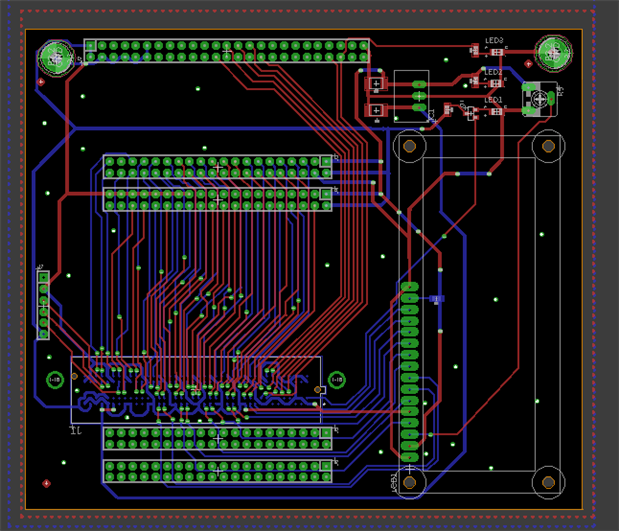Click the trimmer potentiometer center cross
Image resolution: width=619 pixels, height=531 pixels.
[x=540, y=99]
